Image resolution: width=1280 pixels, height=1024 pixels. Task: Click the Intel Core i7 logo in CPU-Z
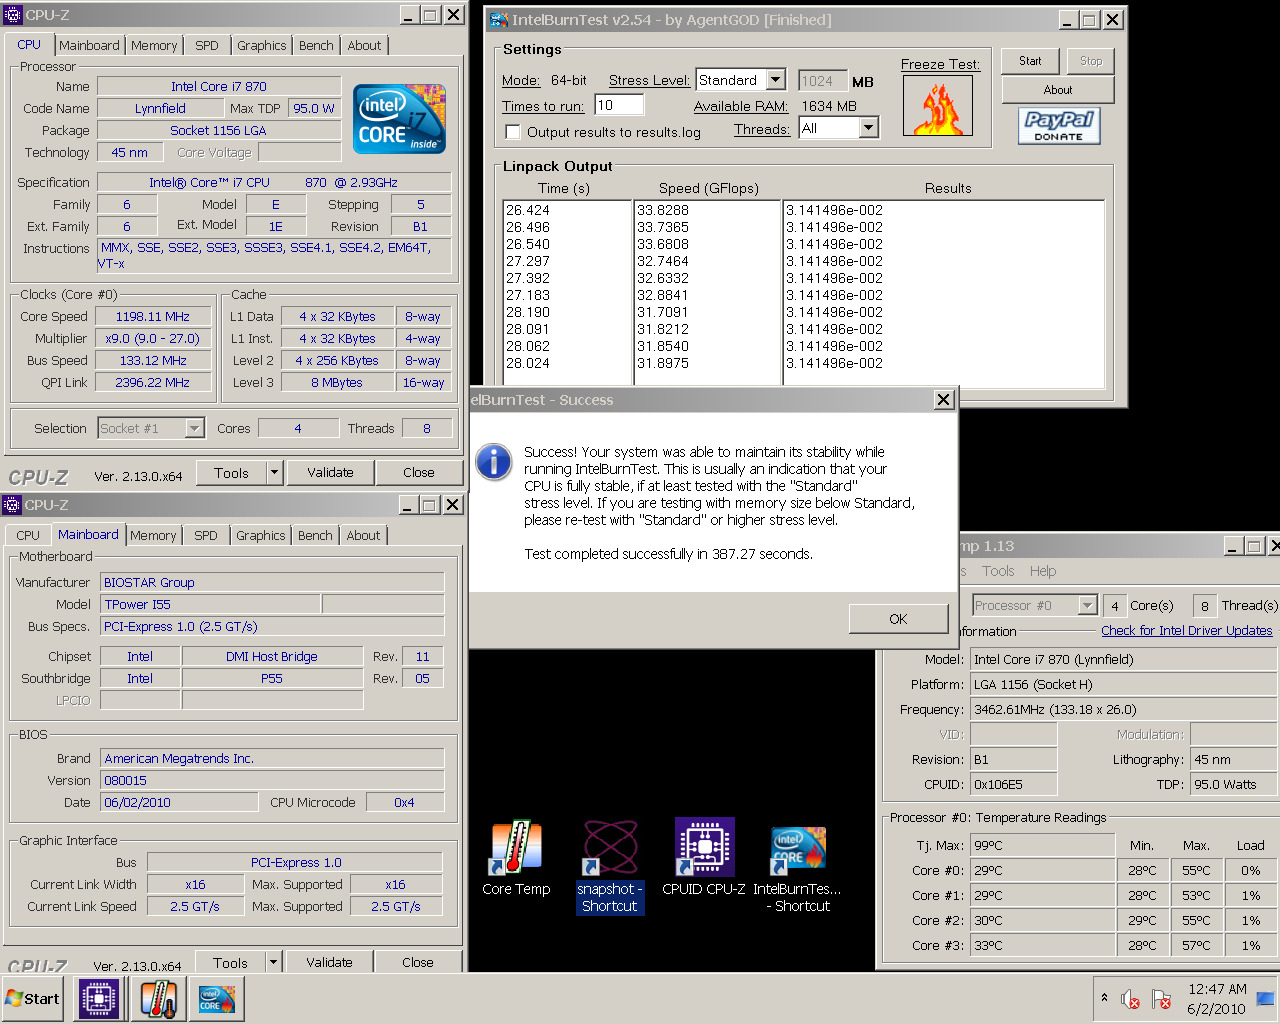coord(399,120)
